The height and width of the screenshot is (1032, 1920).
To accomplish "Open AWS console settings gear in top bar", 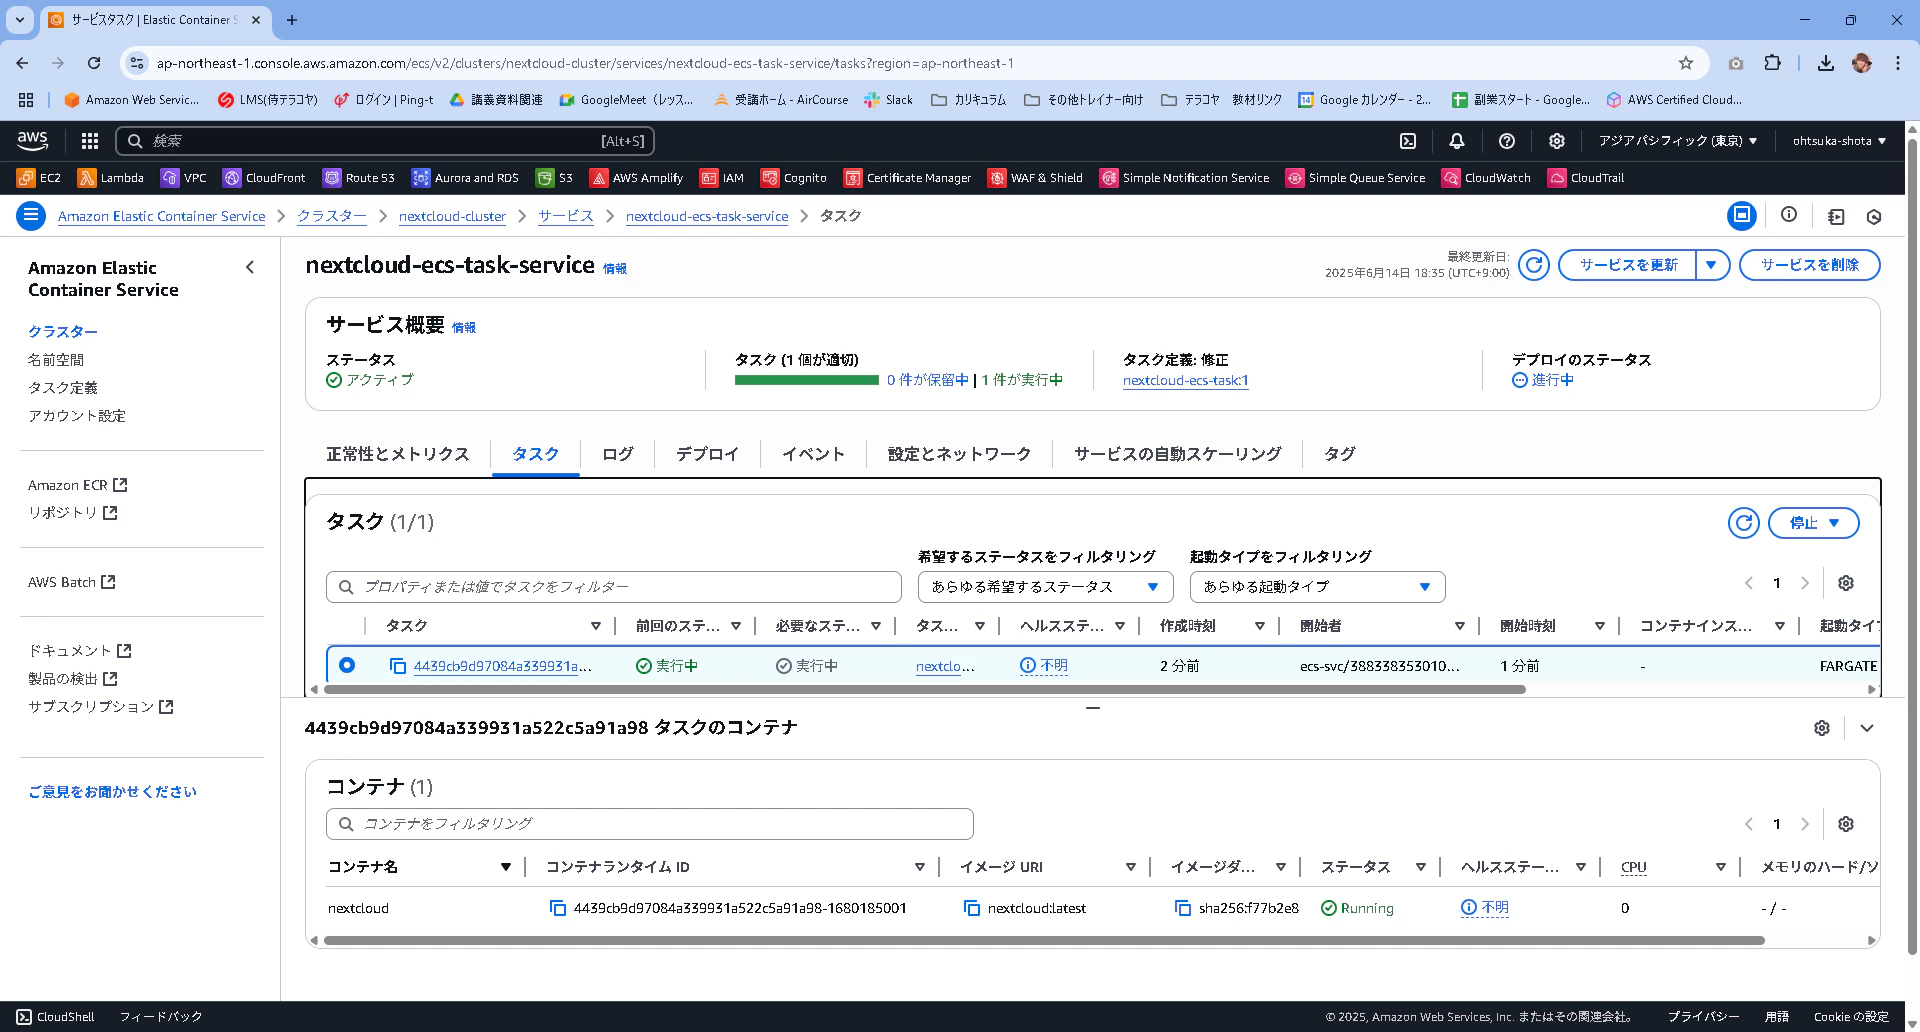I will click(x=1557, y=141).
